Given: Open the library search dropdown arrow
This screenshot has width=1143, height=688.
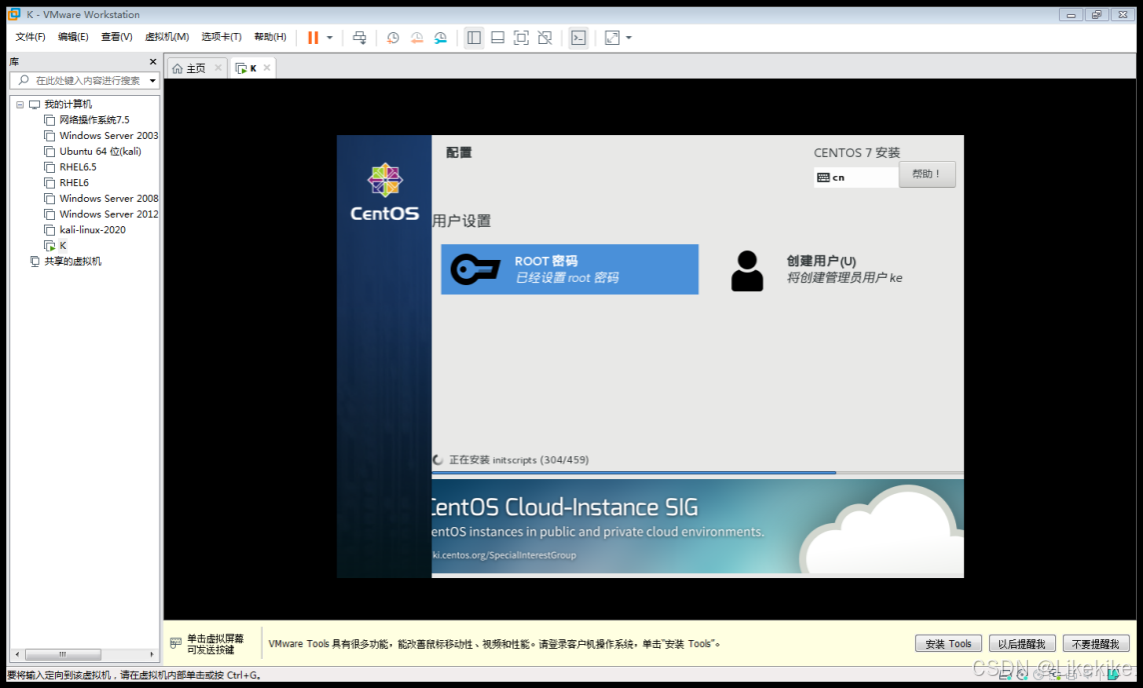Looking at the screenshot, I should 152,80.
